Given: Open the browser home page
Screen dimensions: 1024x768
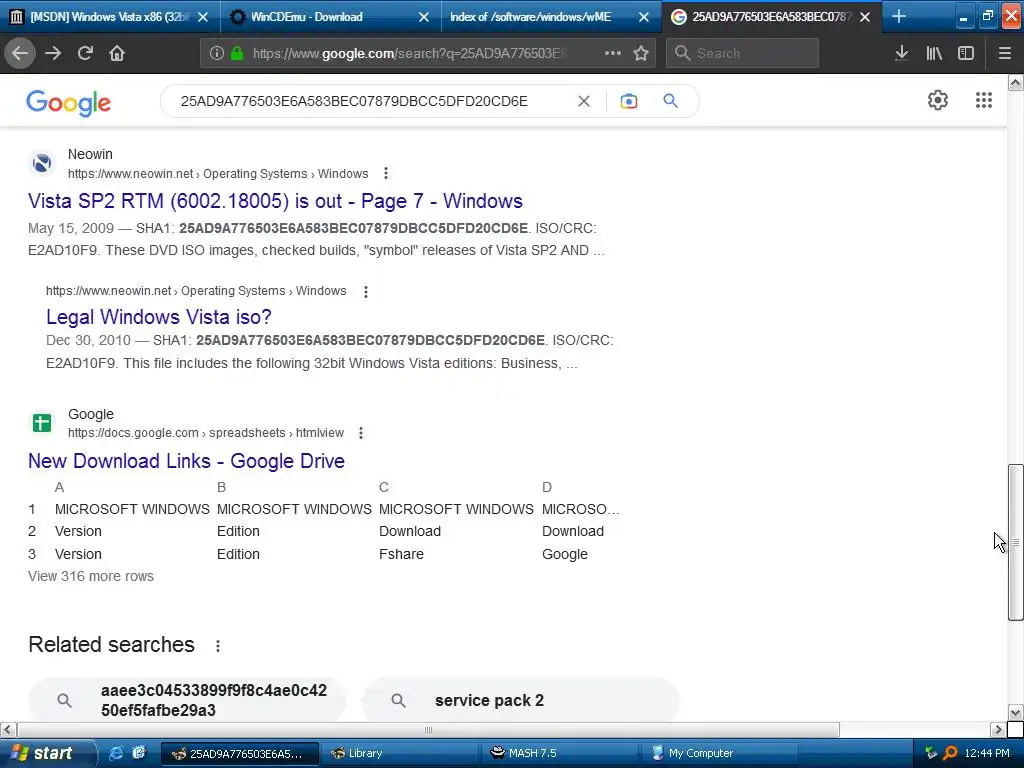Looking at the screenshot, I should tap(117, 53).
